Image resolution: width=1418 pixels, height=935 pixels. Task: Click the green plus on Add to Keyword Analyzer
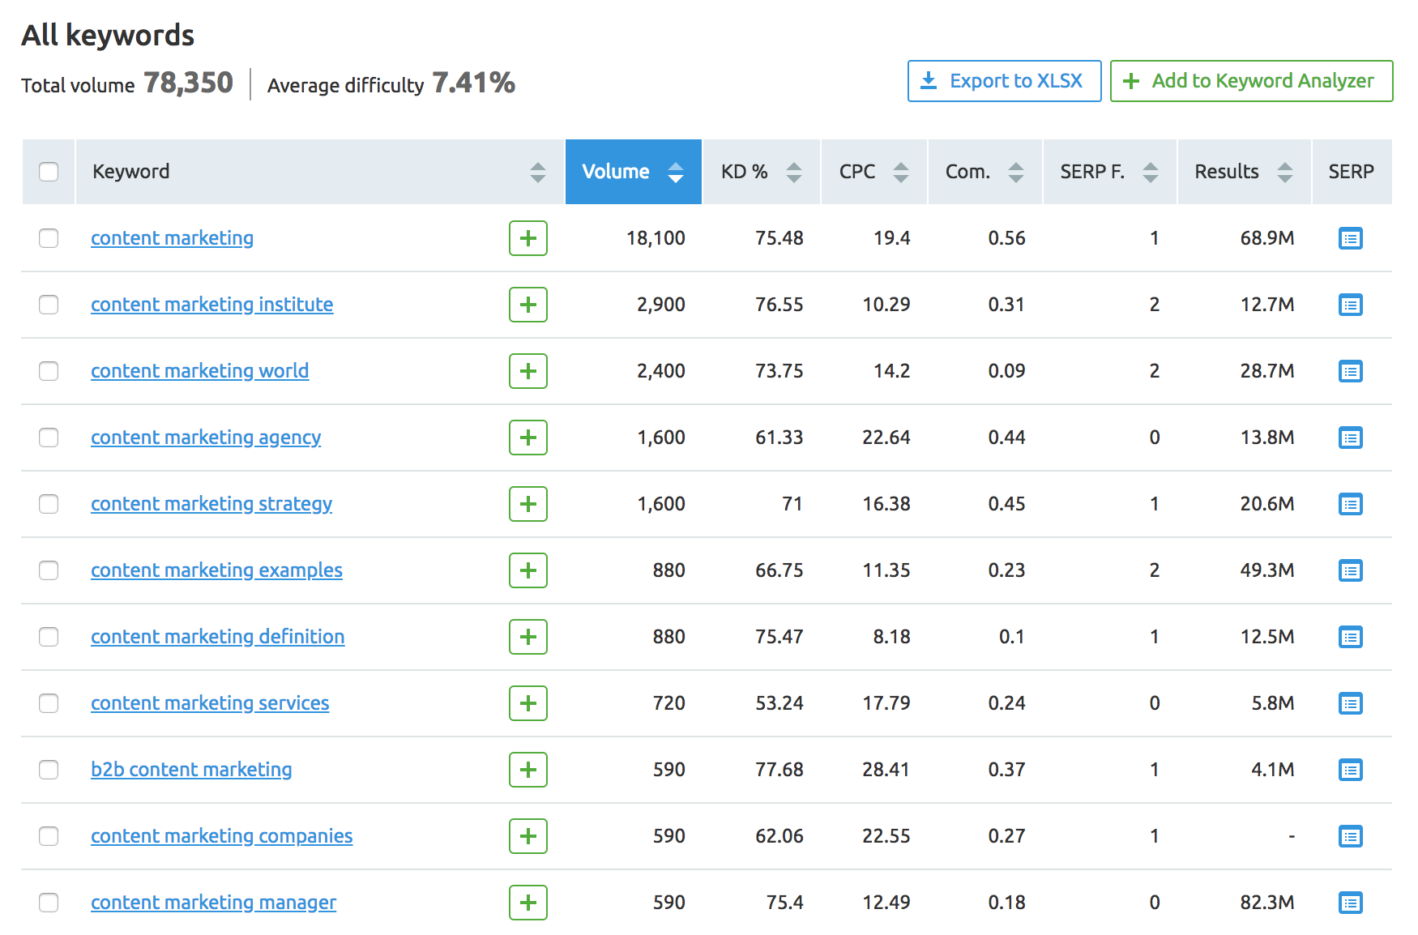click(x=1134, y=81)
